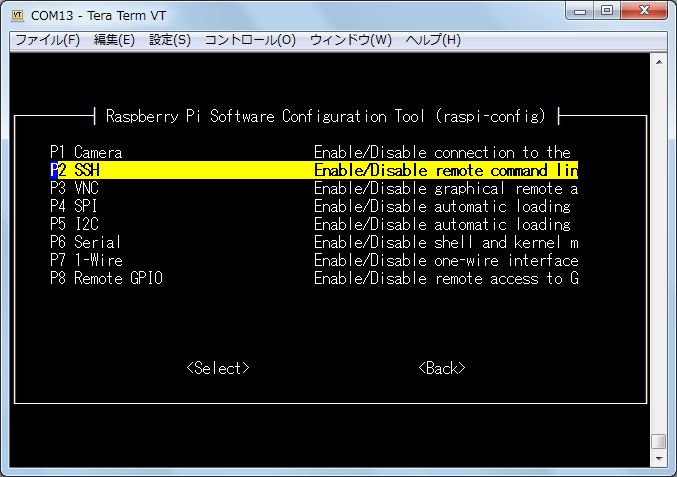The width and height of the screenshot is (677, 477).
Task: Click 'Enable/Disable one-wire interface' description
Action: point(446,260)
